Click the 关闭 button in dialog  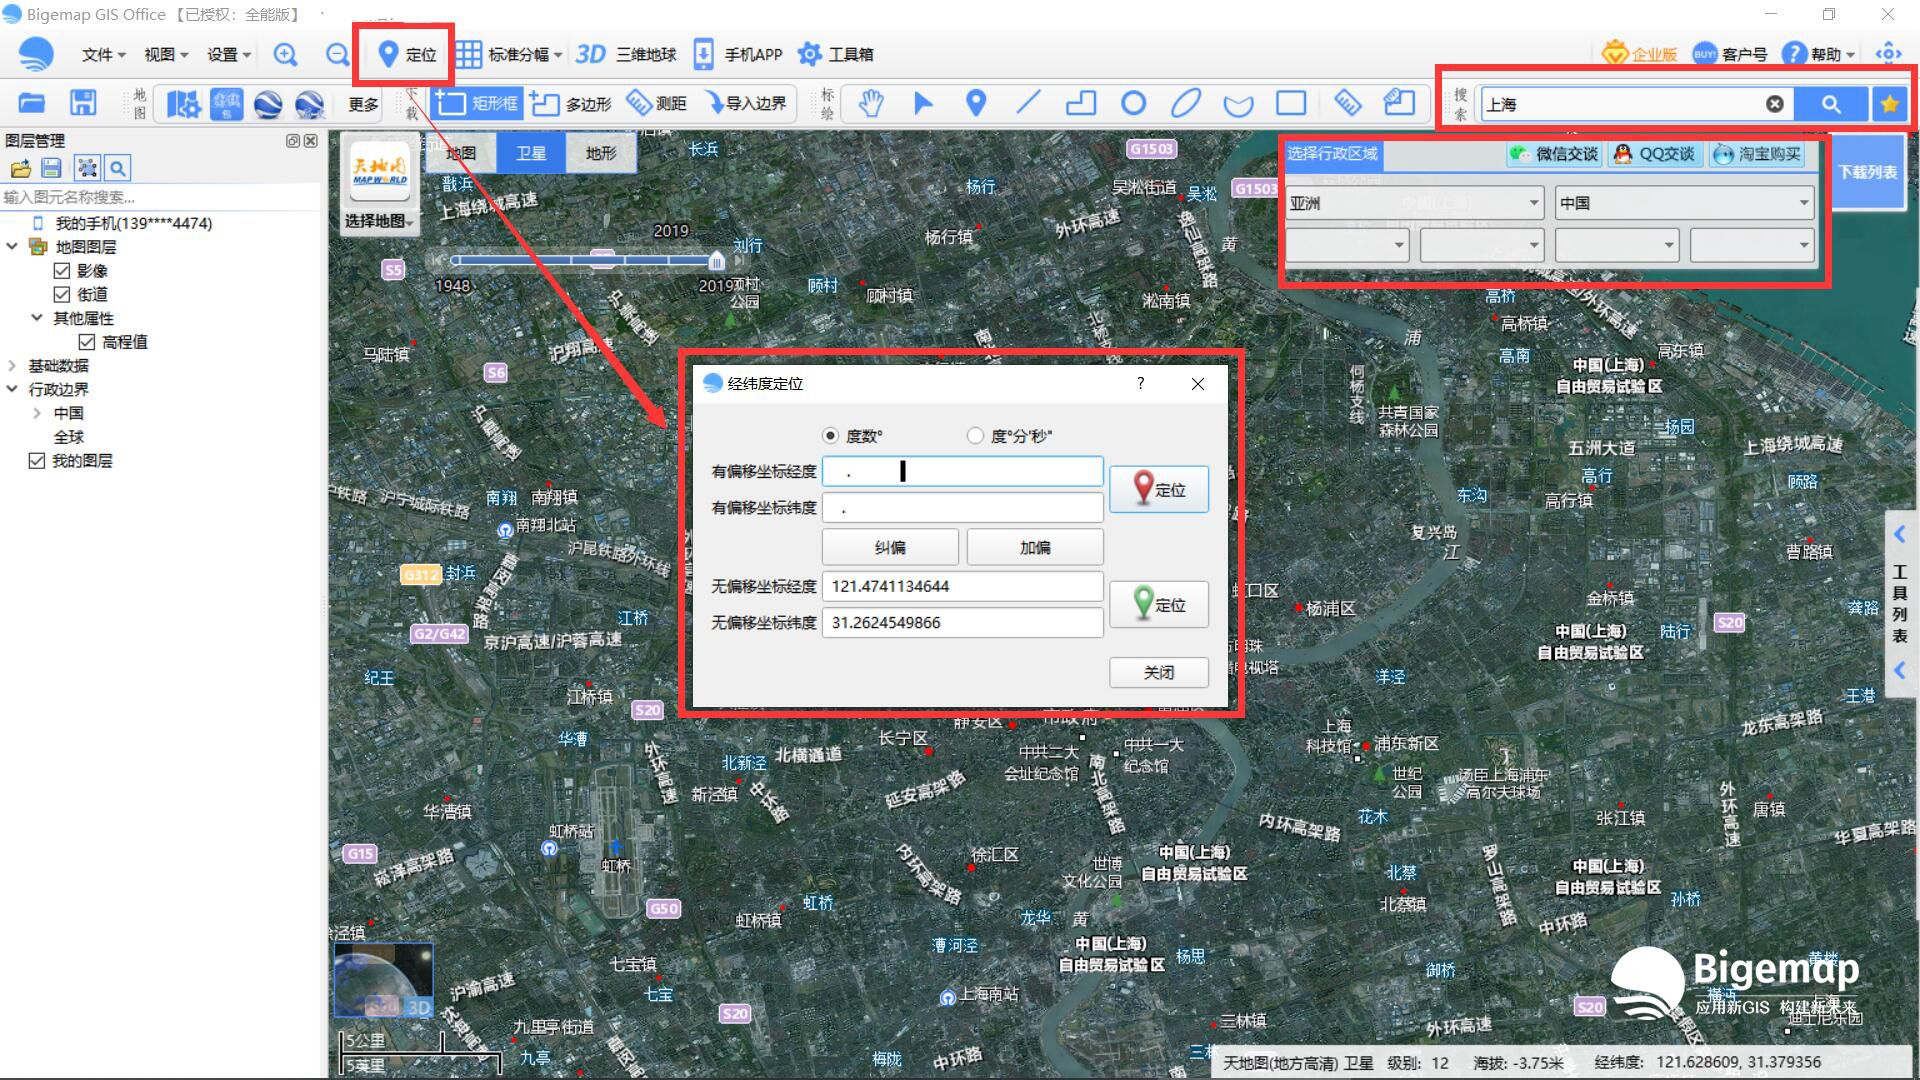click(1159, 672)
